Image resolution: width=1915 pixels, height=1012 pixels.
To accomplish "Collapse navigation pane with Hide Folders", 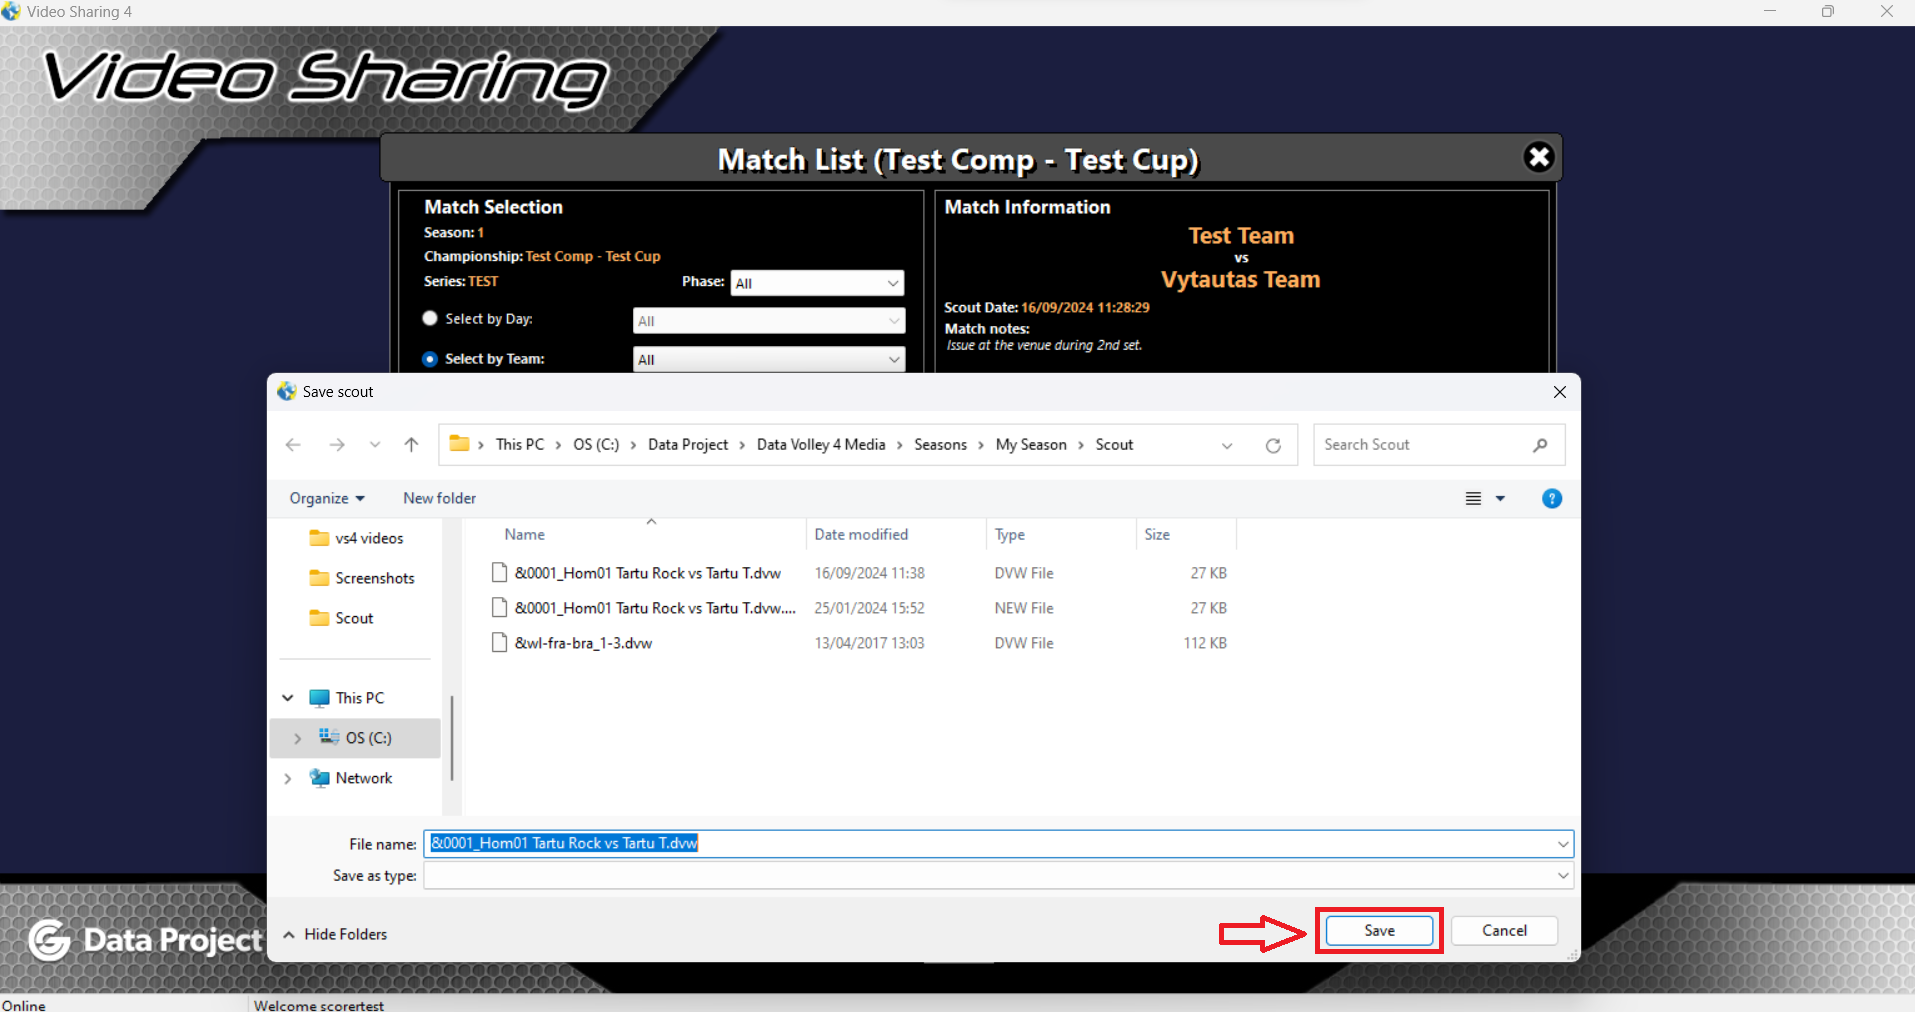I will pos(335,934).
